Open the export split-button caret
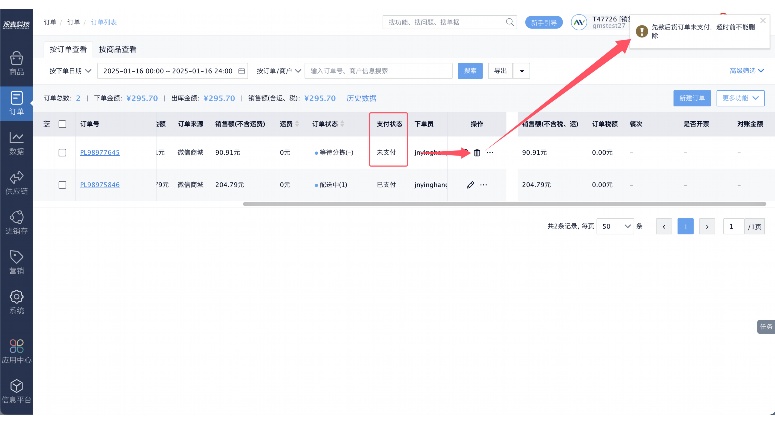 click(x=521, y=71)
